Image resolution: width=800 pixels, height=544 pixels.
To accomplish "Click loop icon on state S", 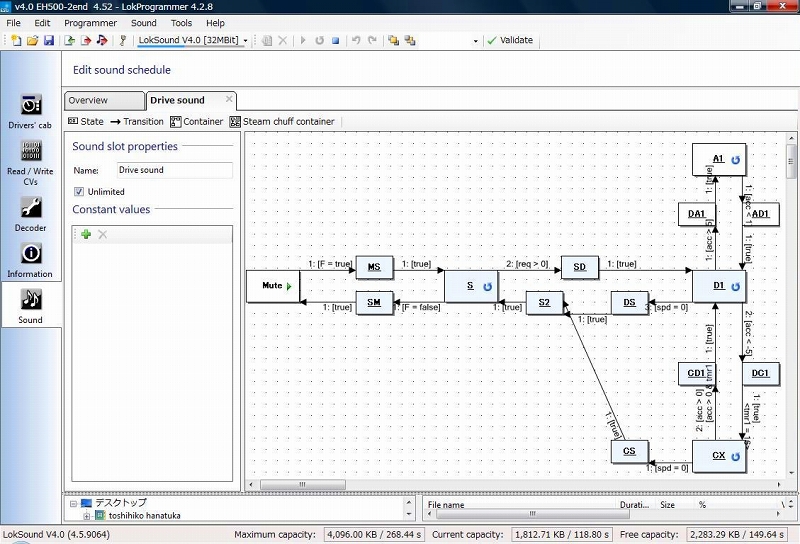I will (487, 287).
